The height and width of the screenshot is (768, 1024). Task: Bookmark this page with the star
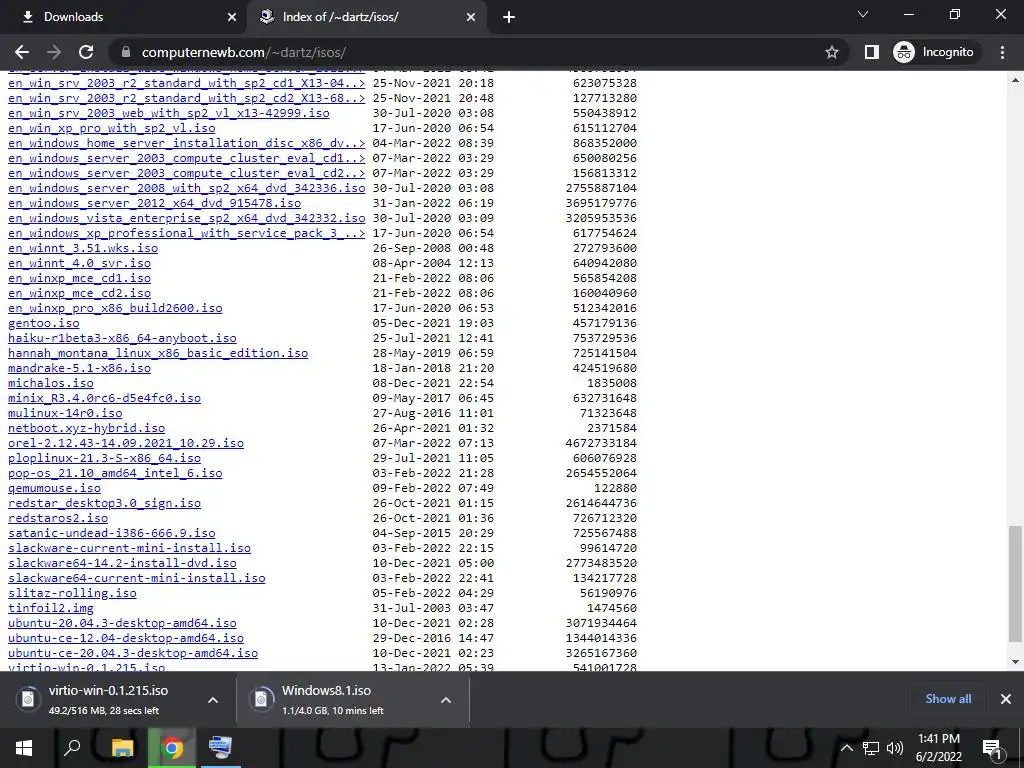click(831, 52)
